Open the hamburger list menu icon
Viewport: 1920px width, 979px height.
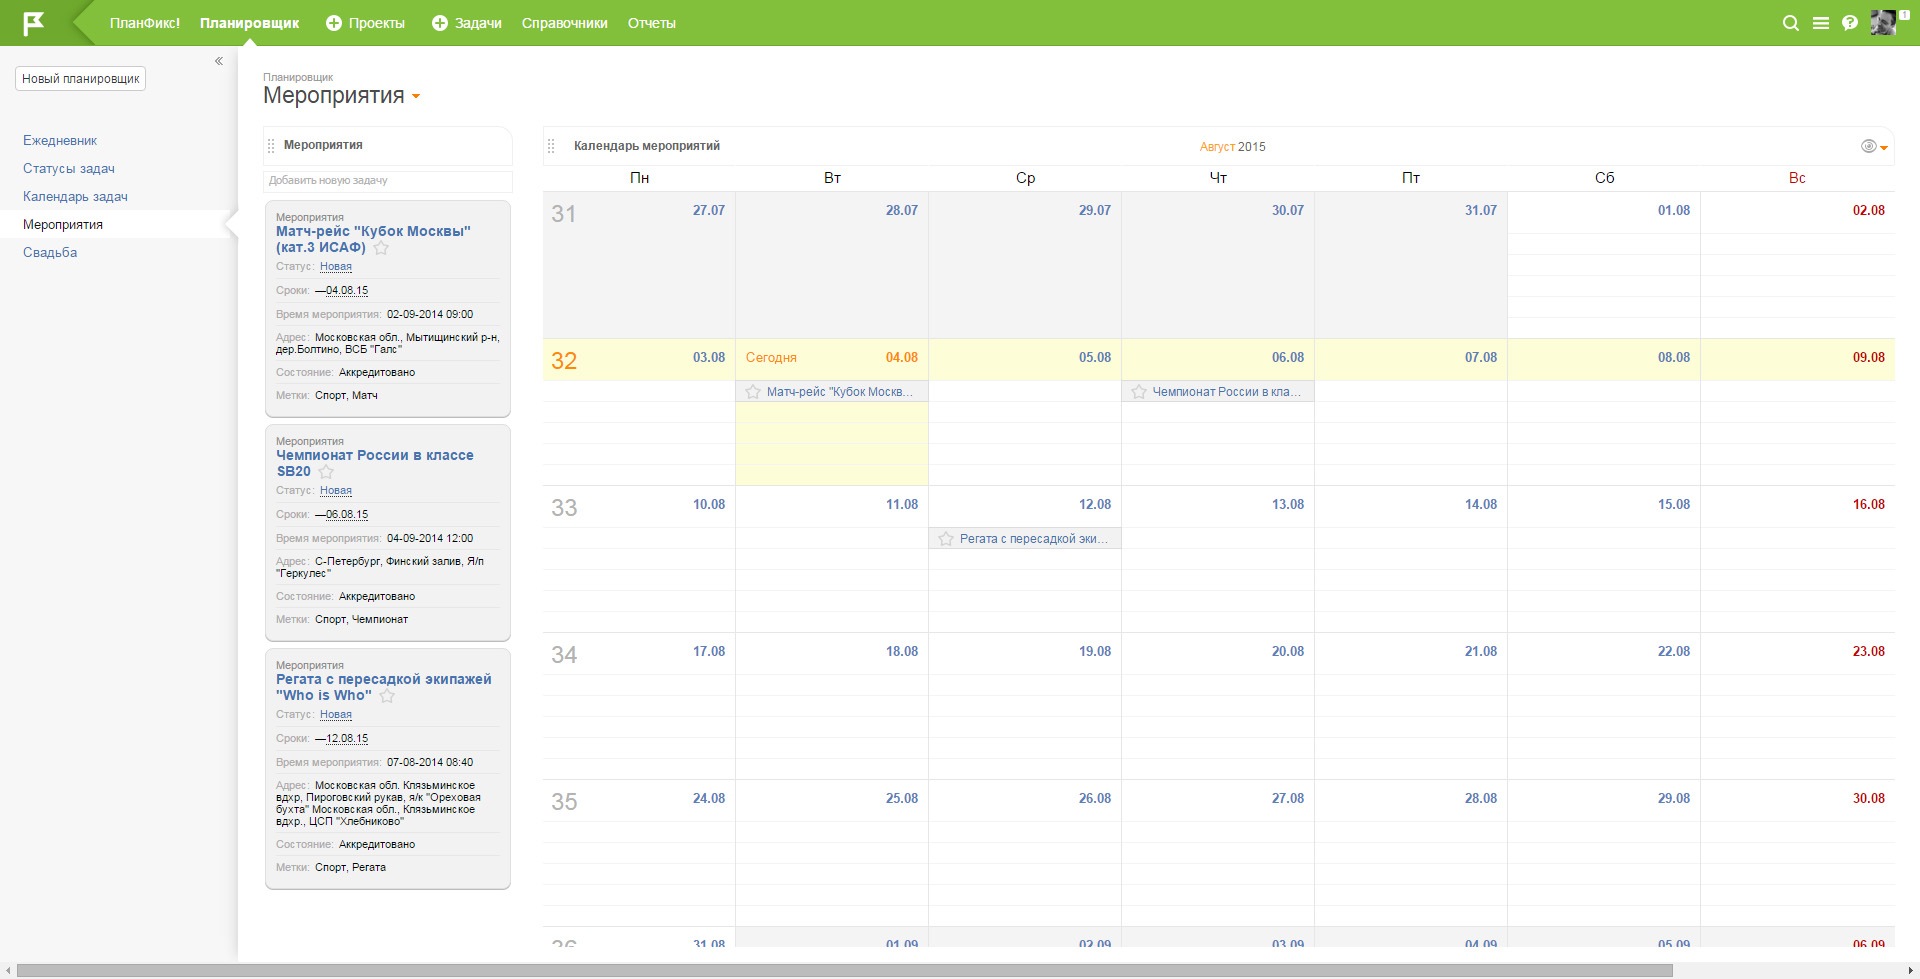pyautogui.click(x=1821, y=23)
